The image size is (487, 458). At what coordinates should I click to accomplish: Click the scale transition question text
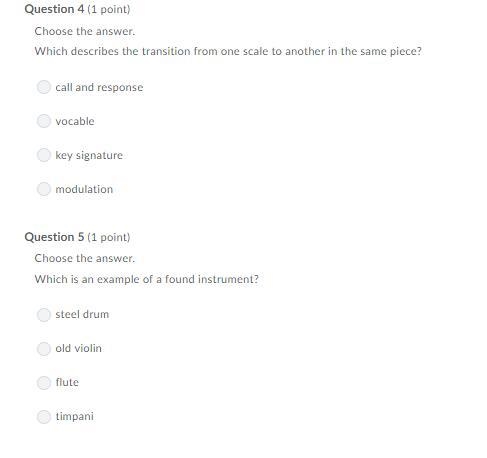tap(228, 51)
